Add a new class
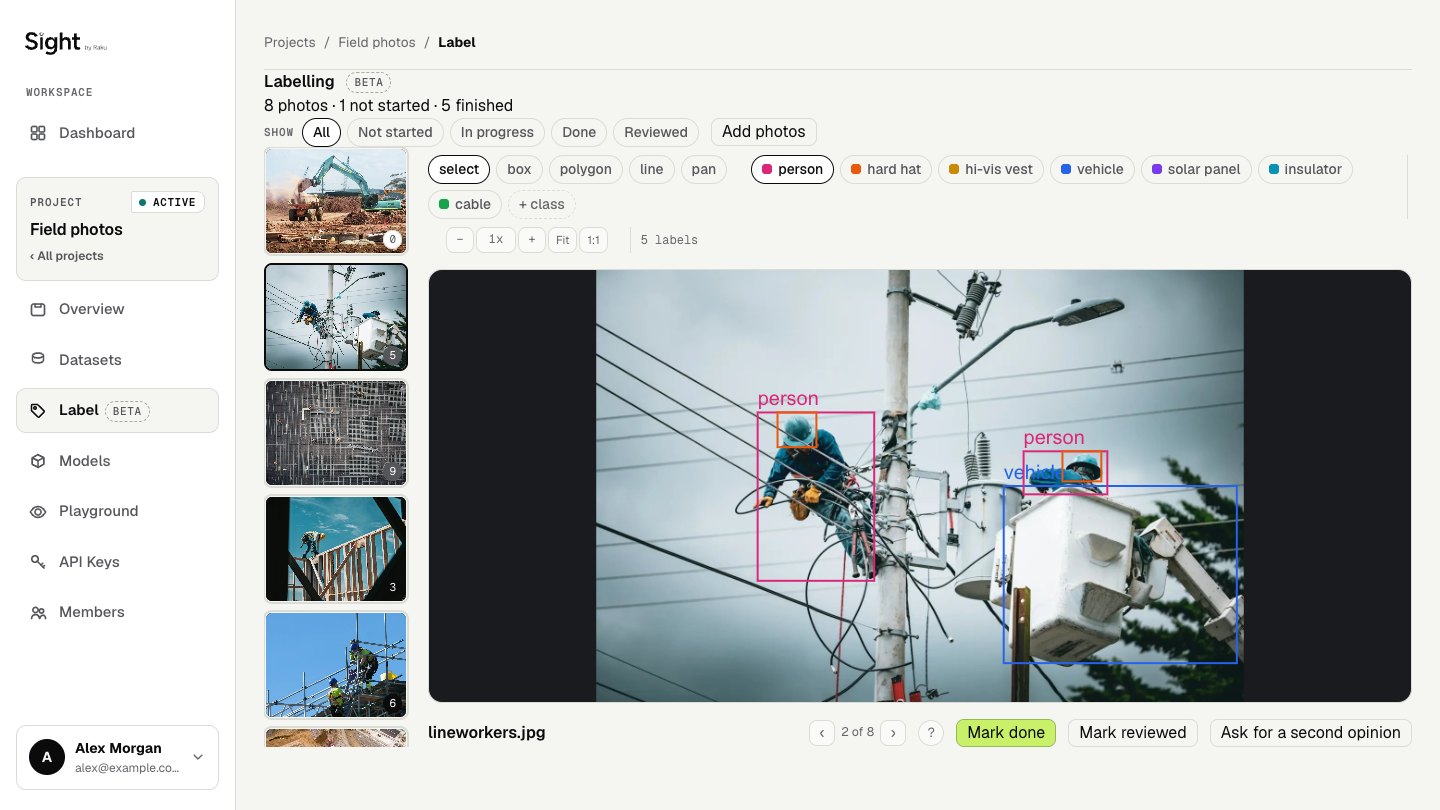 coord(541,204)
